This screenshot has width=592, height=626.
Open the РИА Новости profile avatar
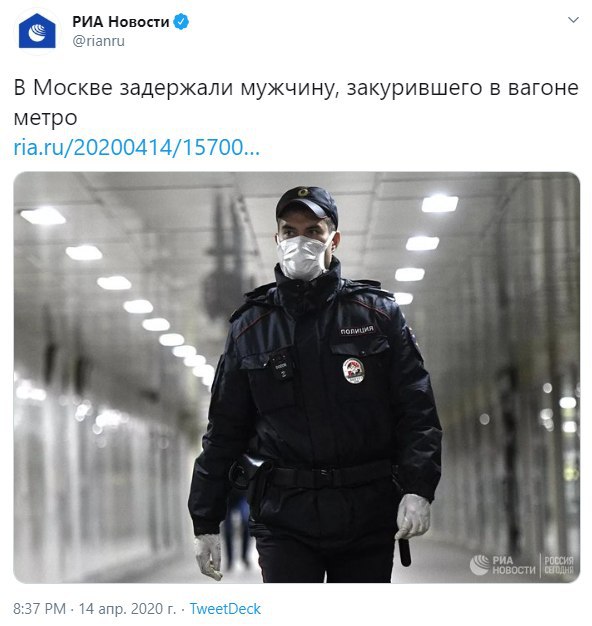click(x=37, y=31)
